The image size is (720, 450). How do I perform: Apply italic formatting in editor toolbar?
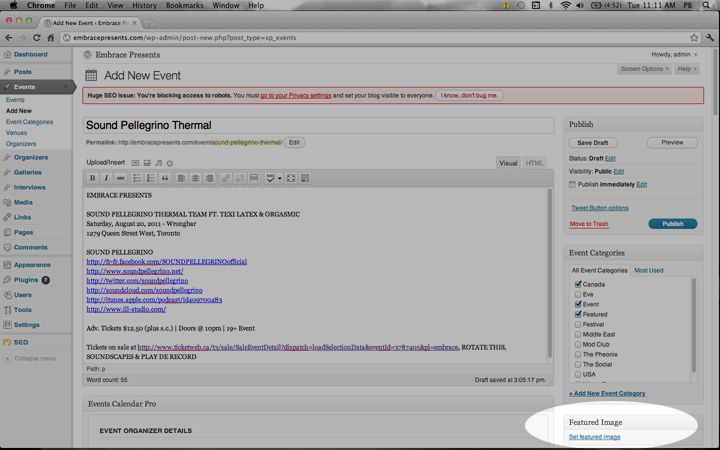[106, 178]
